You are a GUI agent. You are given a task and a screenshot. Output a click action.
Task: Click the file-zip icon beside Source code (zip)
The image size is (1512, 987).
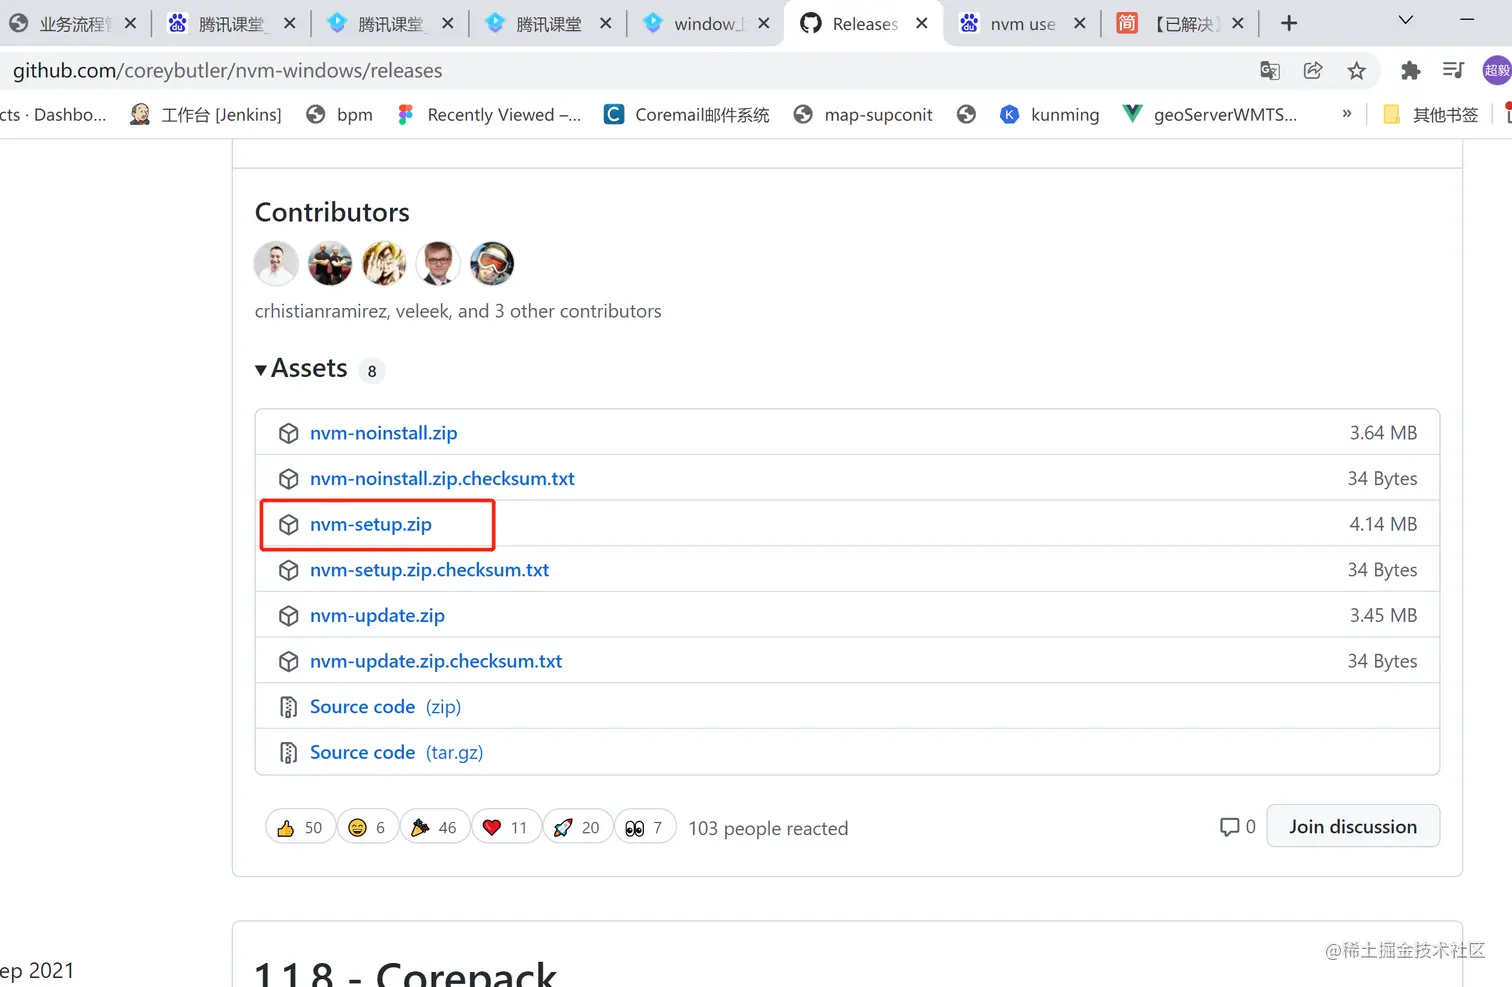pyautogui.click(x=289, y=707)
